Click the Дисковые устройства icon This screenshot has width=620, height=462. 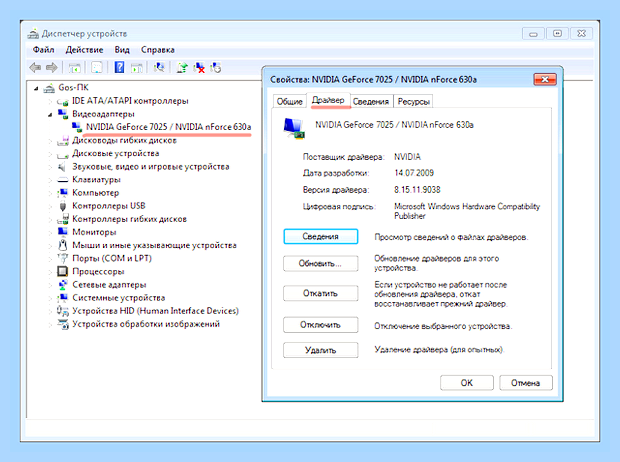click(x=63, y=153)
